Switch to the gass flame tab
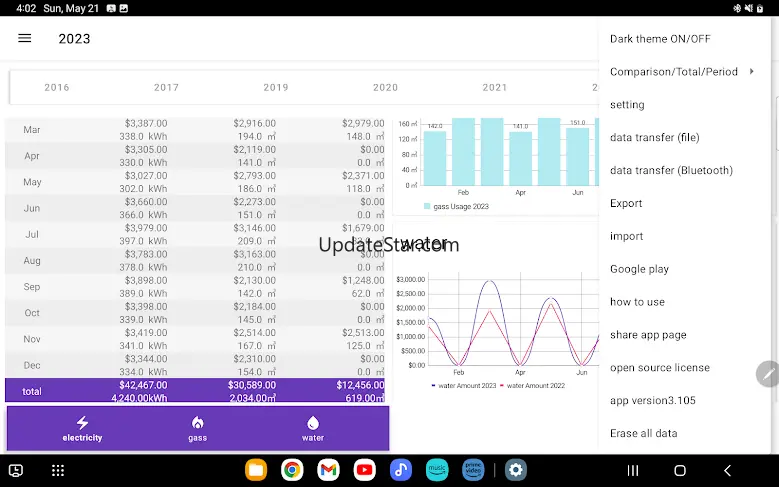The width and height of the screenshot is (779, 487). [197, 429]
